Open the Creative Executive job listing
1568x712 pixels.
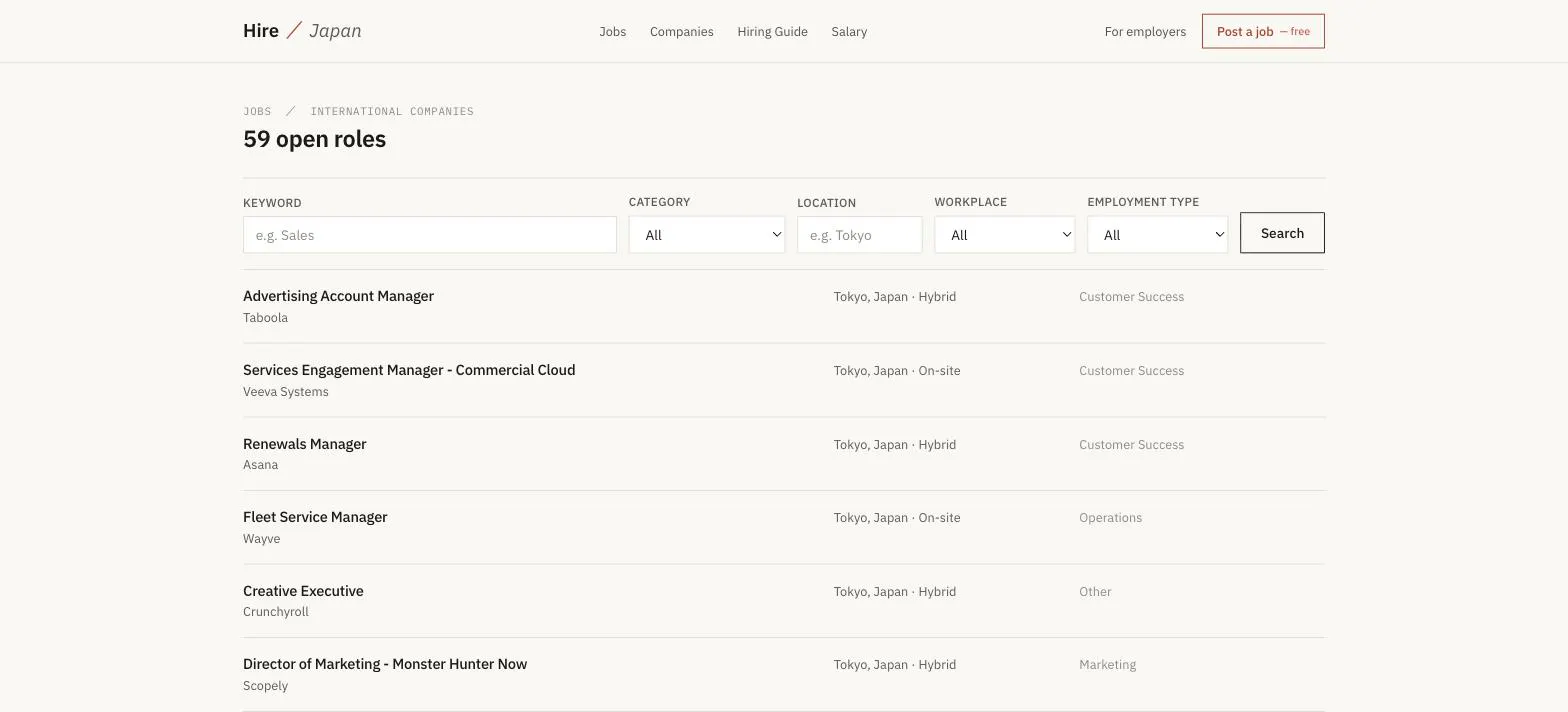[x=303, y=591]
